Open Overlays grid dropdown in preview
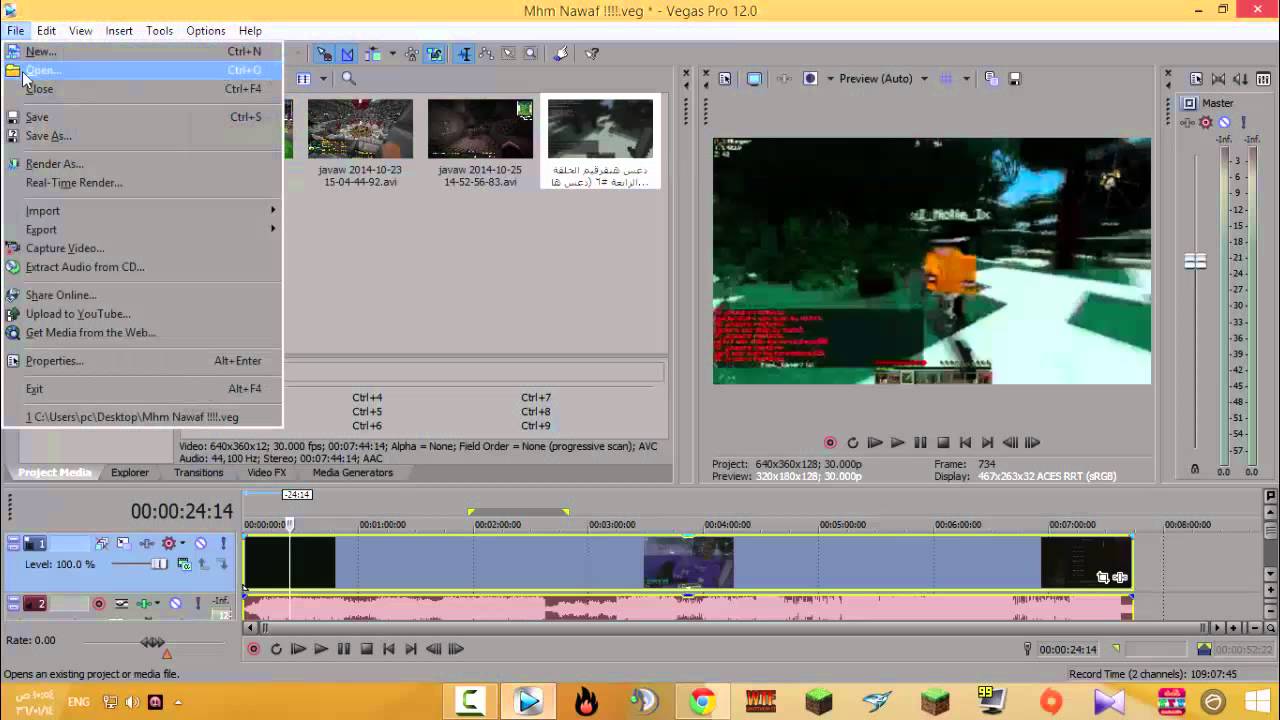 point(966,79)
